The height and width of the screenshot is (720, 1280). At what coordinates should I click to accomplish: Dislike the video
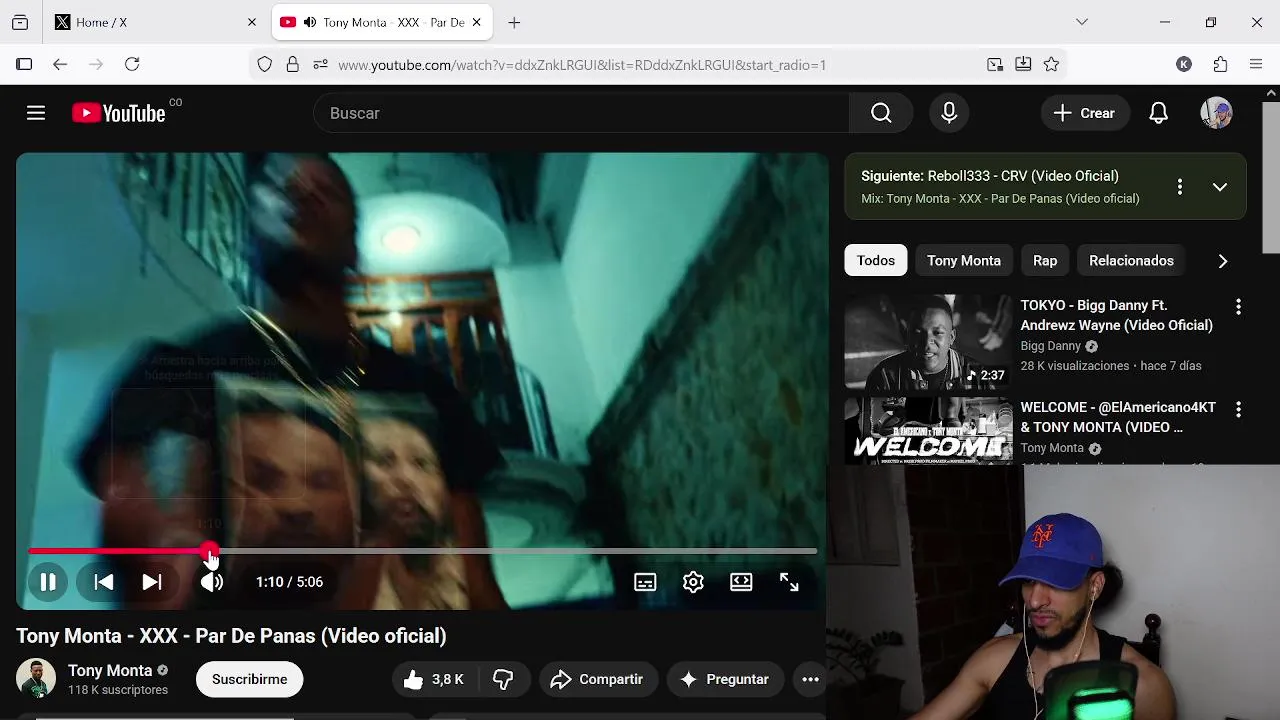point(503,679)
